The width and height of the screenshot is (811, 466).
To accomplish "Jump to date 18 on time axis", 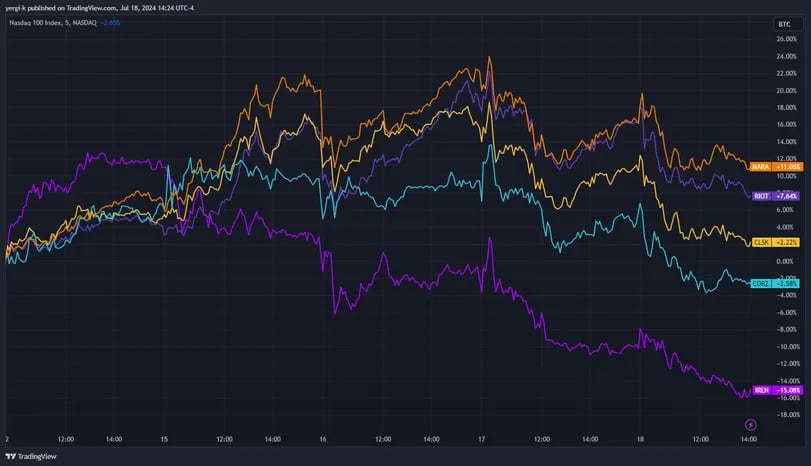I will click(640, 439).
